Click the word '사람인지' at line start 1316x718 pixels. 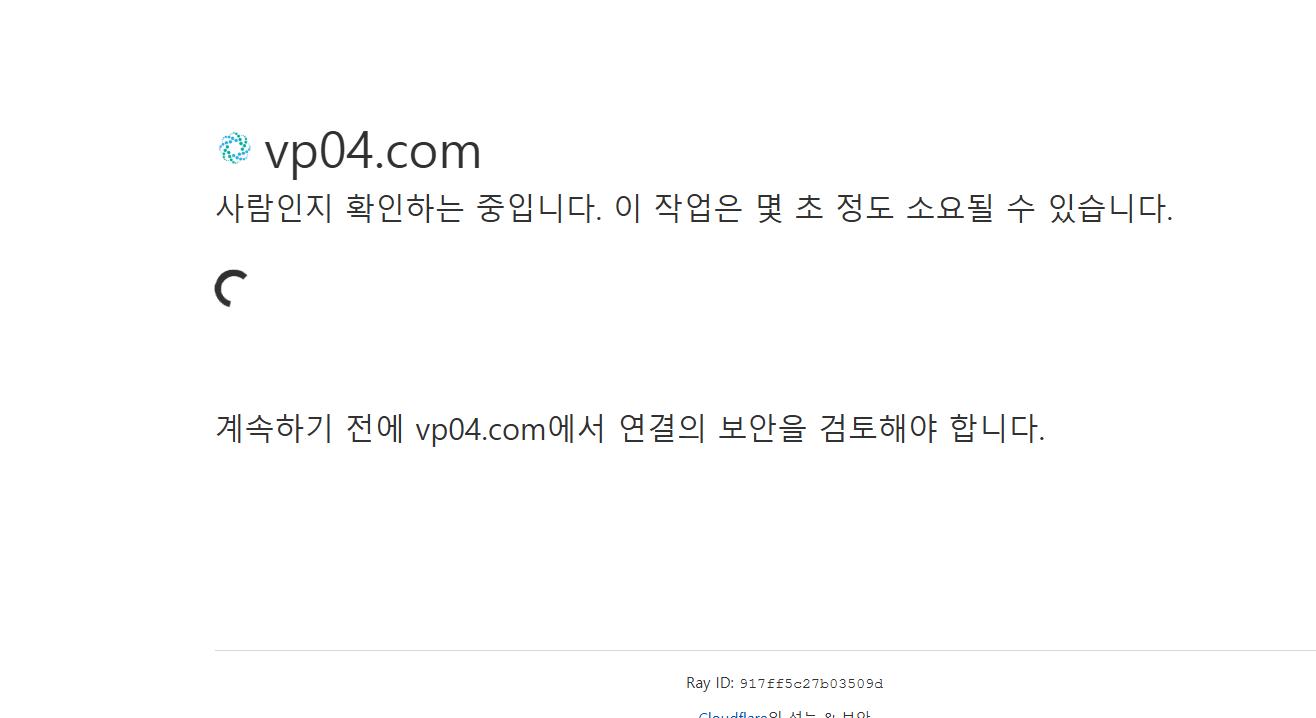pos(275,208)
